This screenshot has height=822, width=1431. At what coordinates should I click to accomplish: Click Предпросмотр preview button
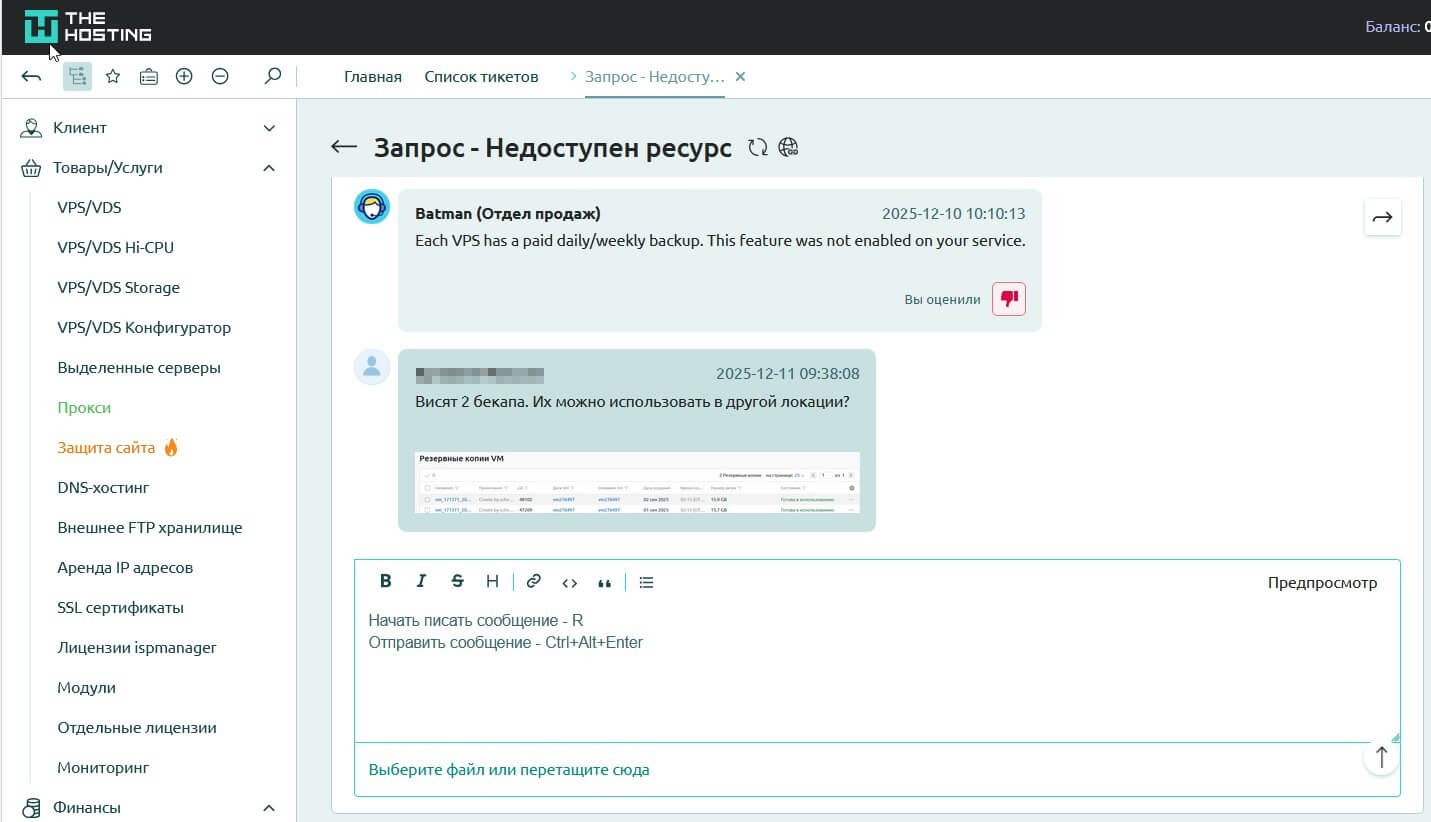[x=1322, y=583]
